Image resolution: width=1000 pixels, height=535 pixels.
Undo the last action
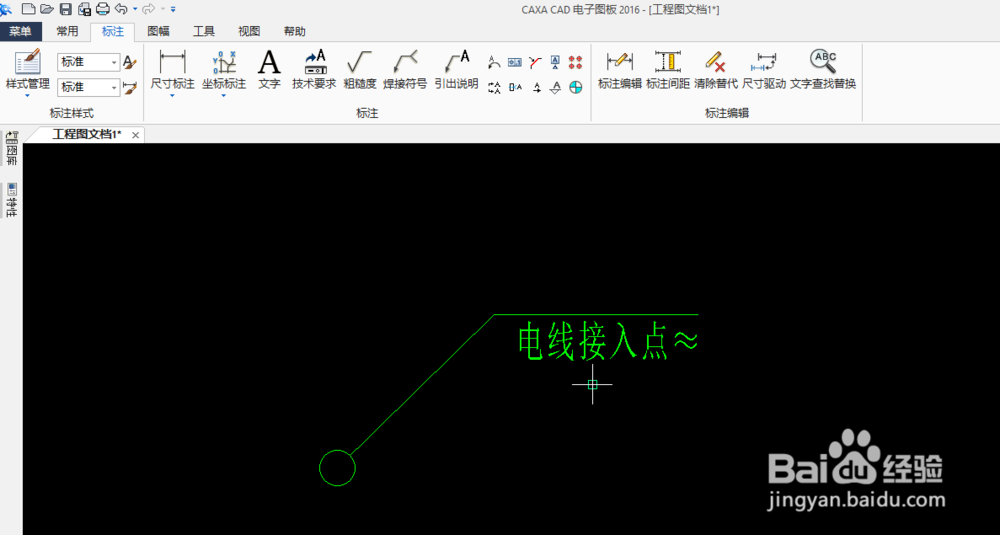(121, 9)
